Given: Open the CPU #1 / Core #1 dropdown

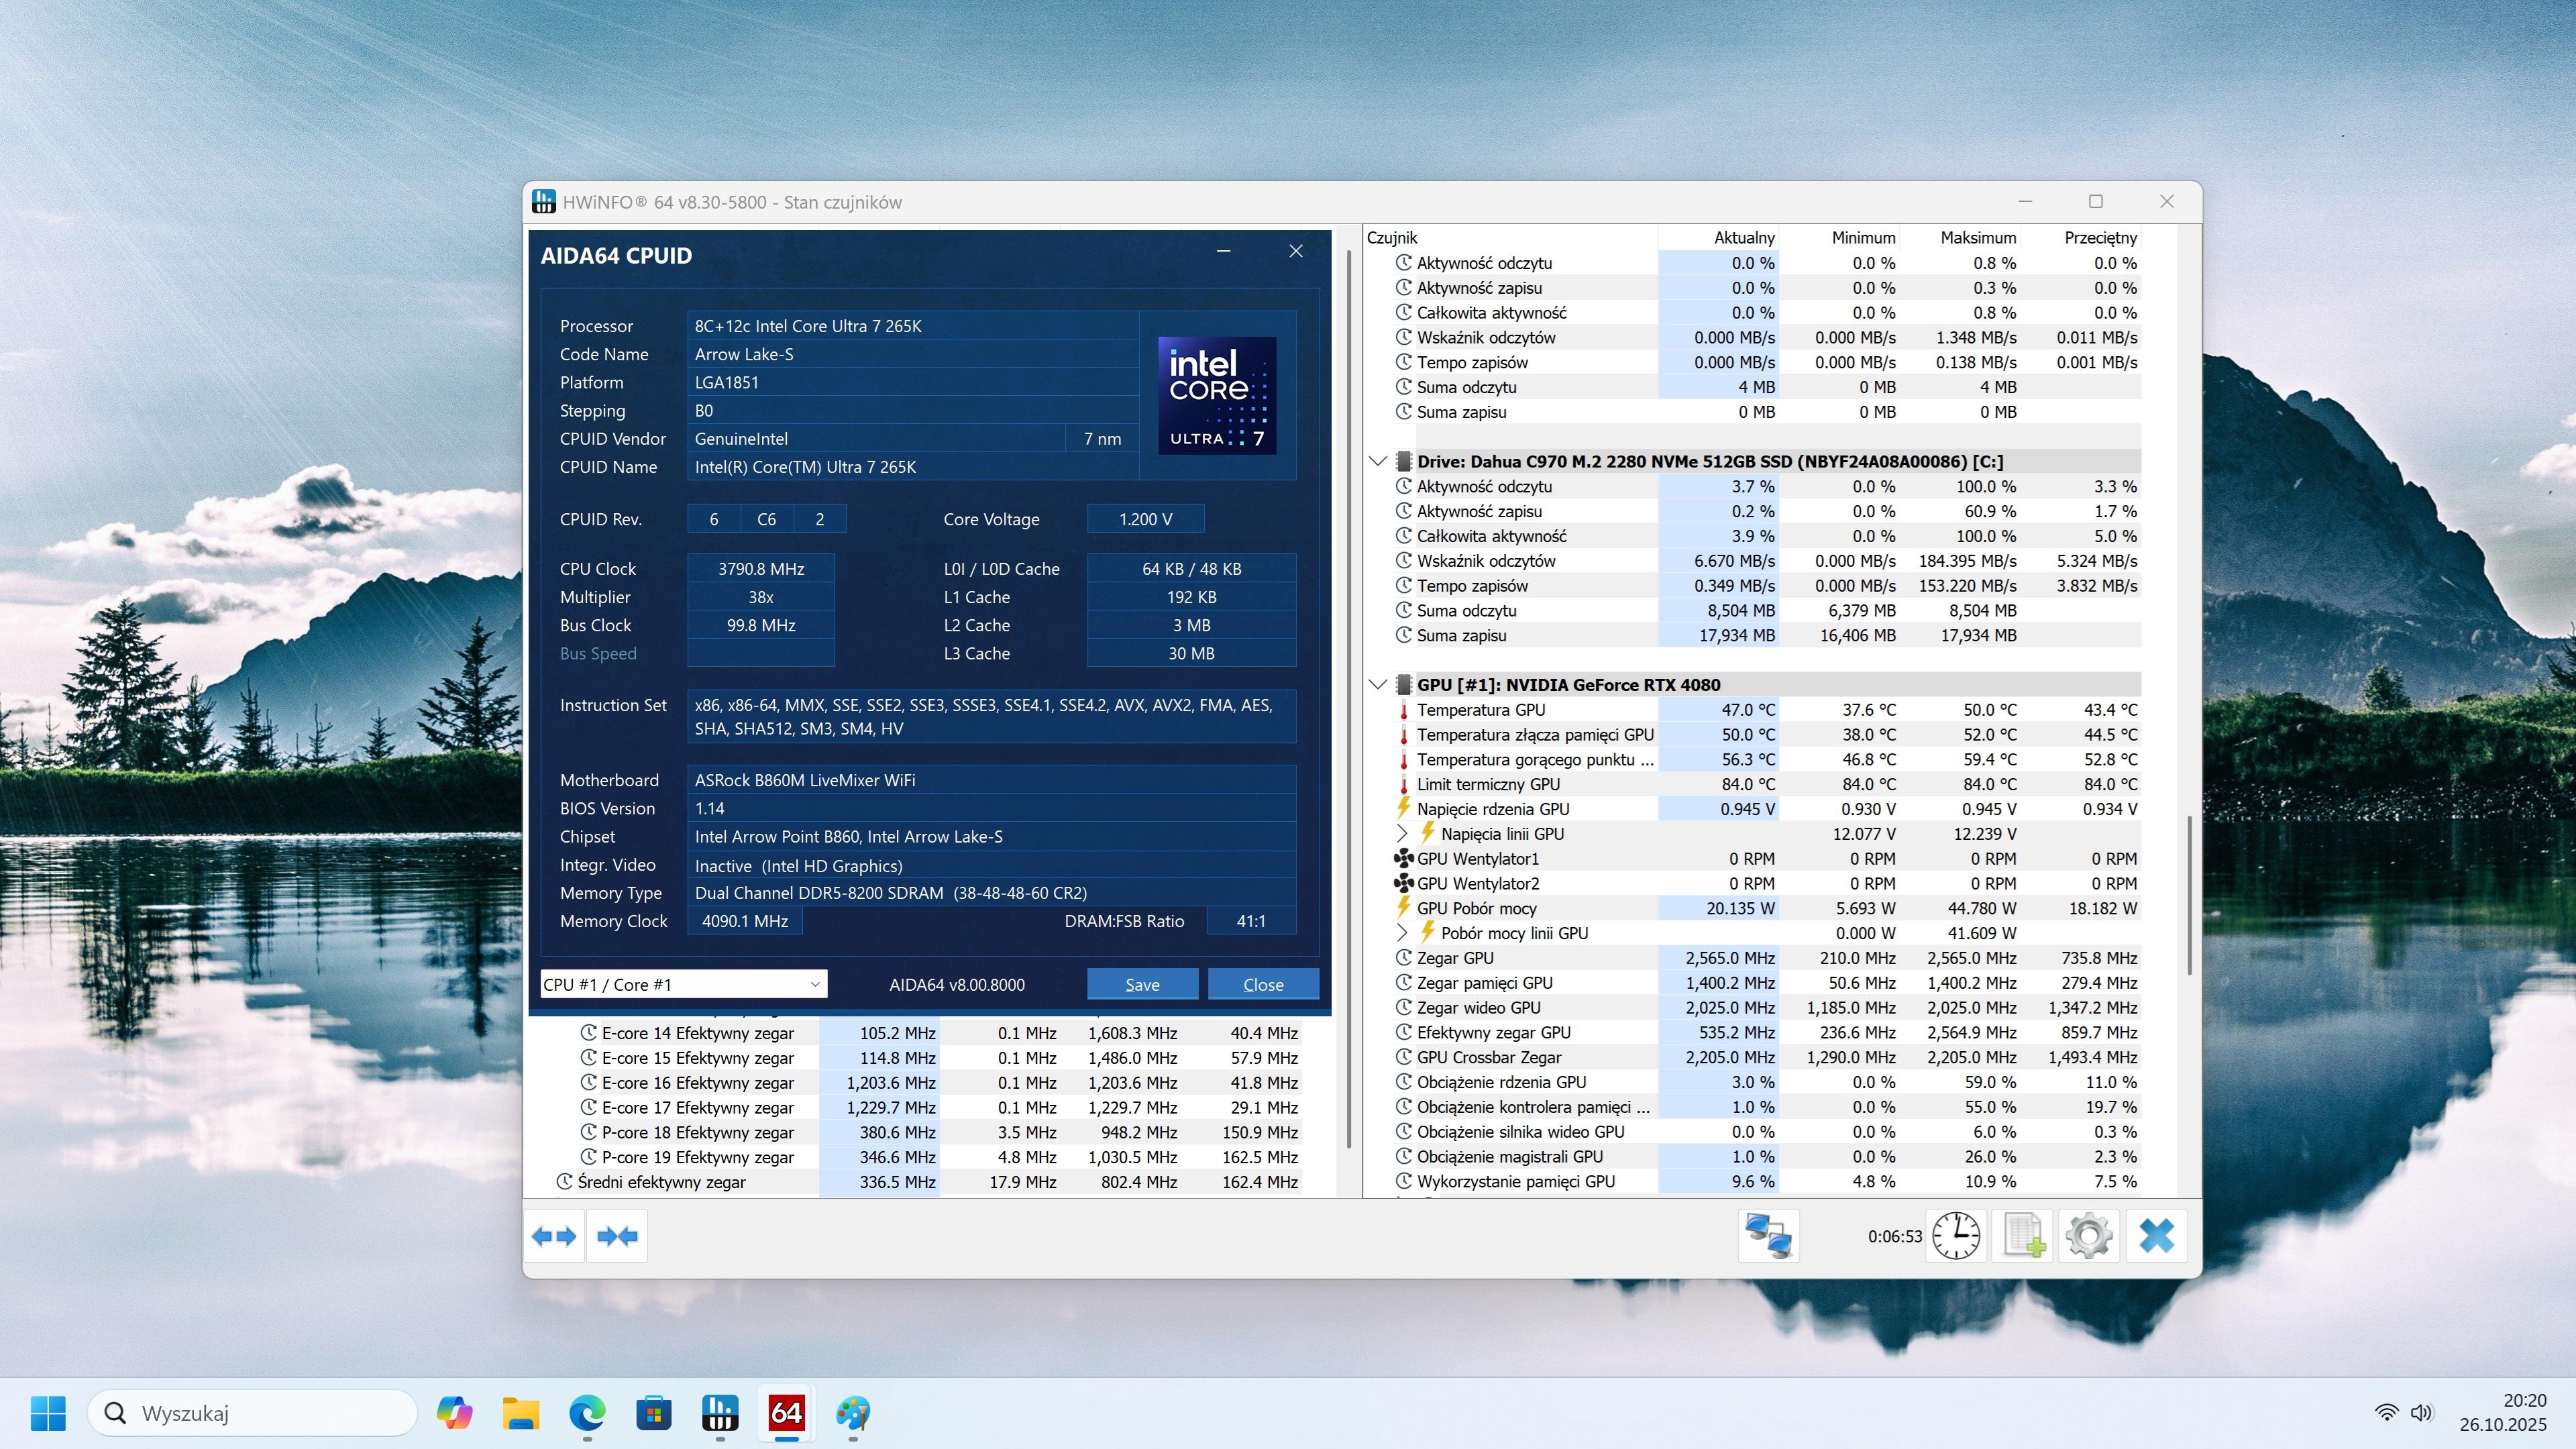Looking at the screenshot, I should click(x=683, y=984).
